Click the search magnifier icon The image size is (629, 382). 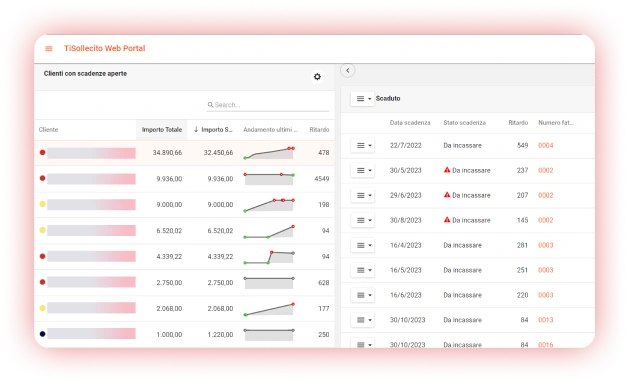tap(210, 105)
